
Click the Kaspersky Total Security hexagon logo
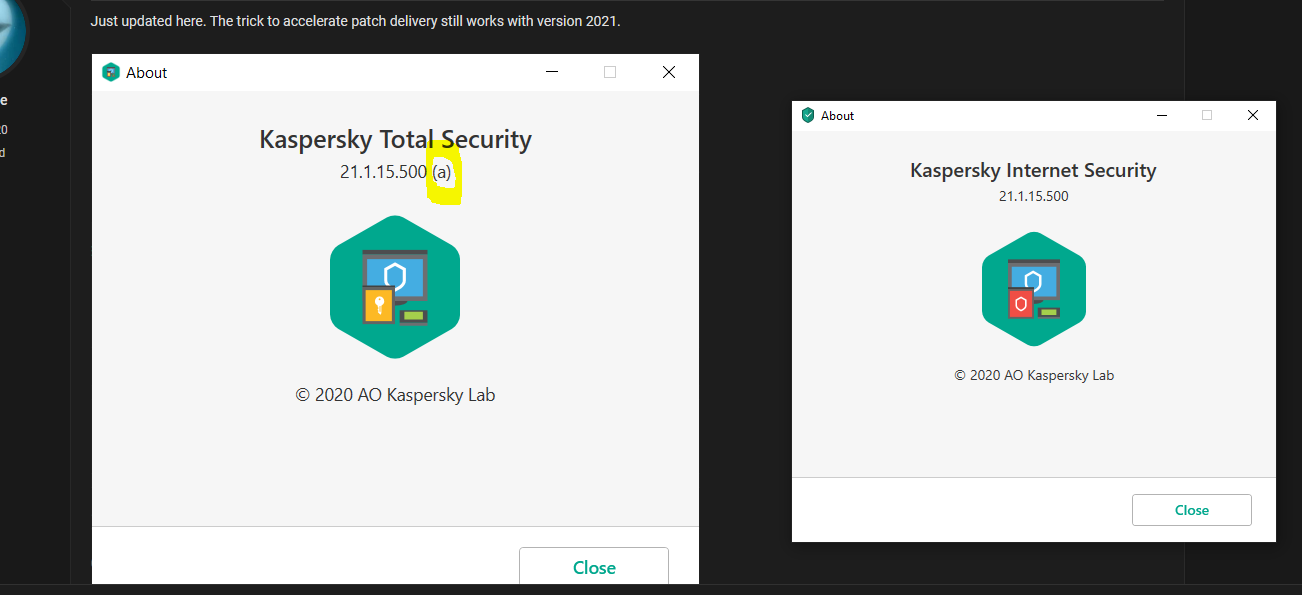[x=395, y=287]
